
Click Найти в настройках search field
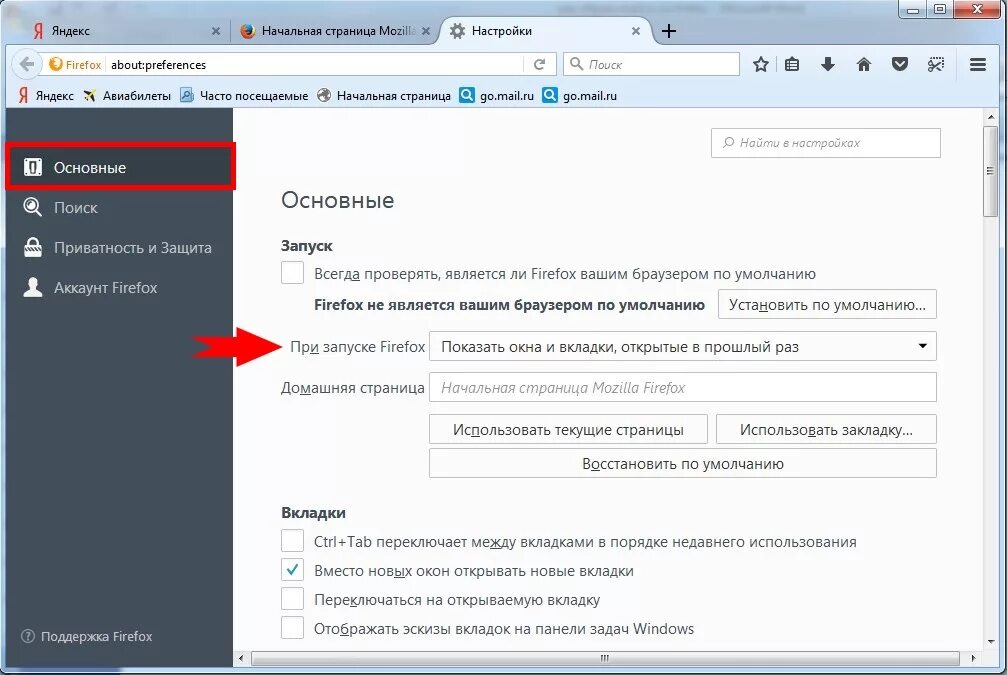(825, 143)
